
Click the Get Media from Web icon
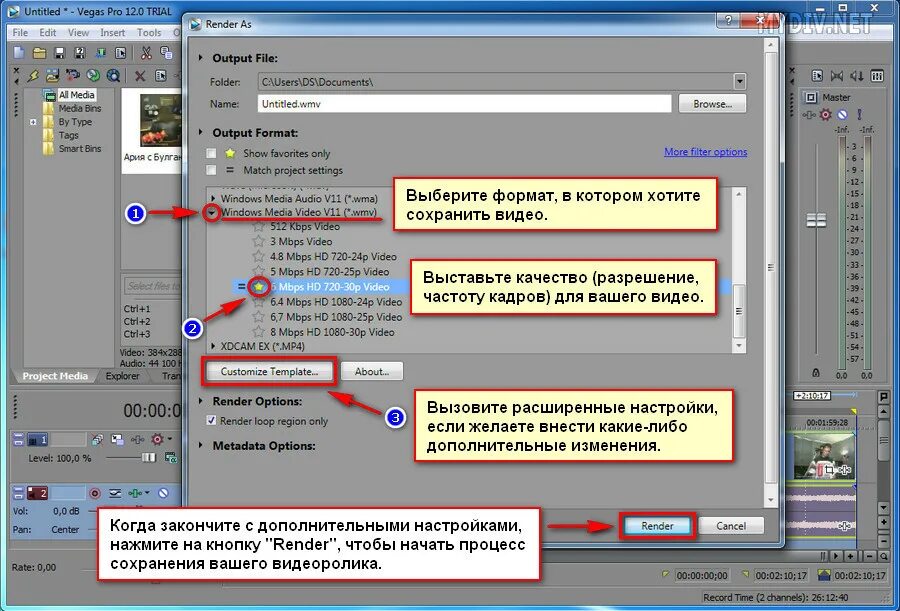(x=113, y=75)
